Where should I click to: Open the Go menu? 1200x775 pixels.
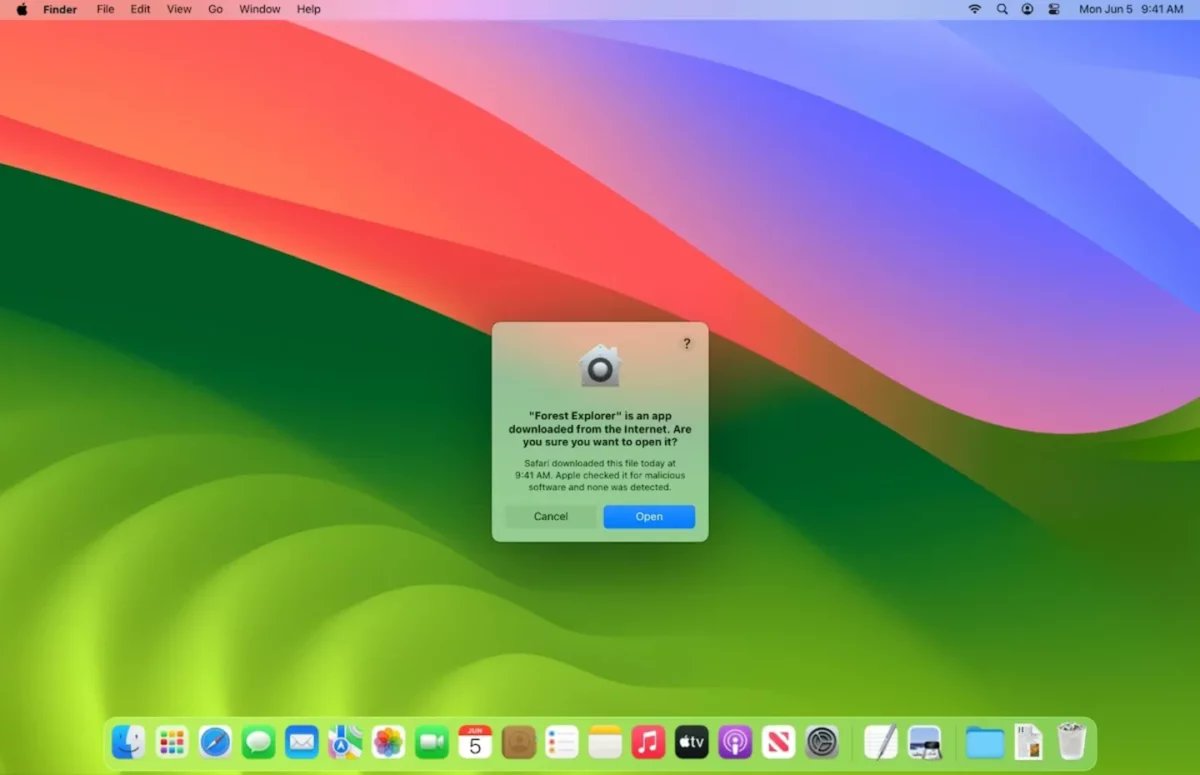tap(215, 9)
